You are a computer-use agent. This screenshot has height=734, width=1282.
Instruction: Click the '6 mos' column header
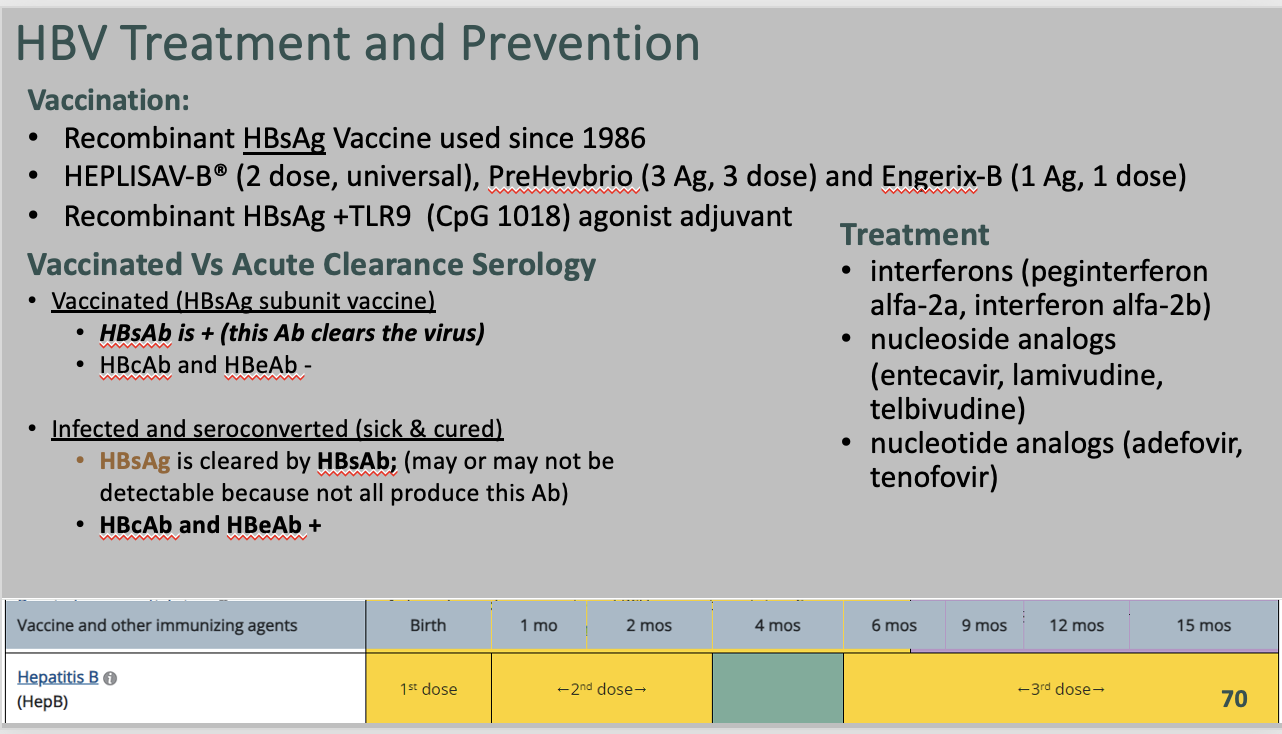[894, 626]
